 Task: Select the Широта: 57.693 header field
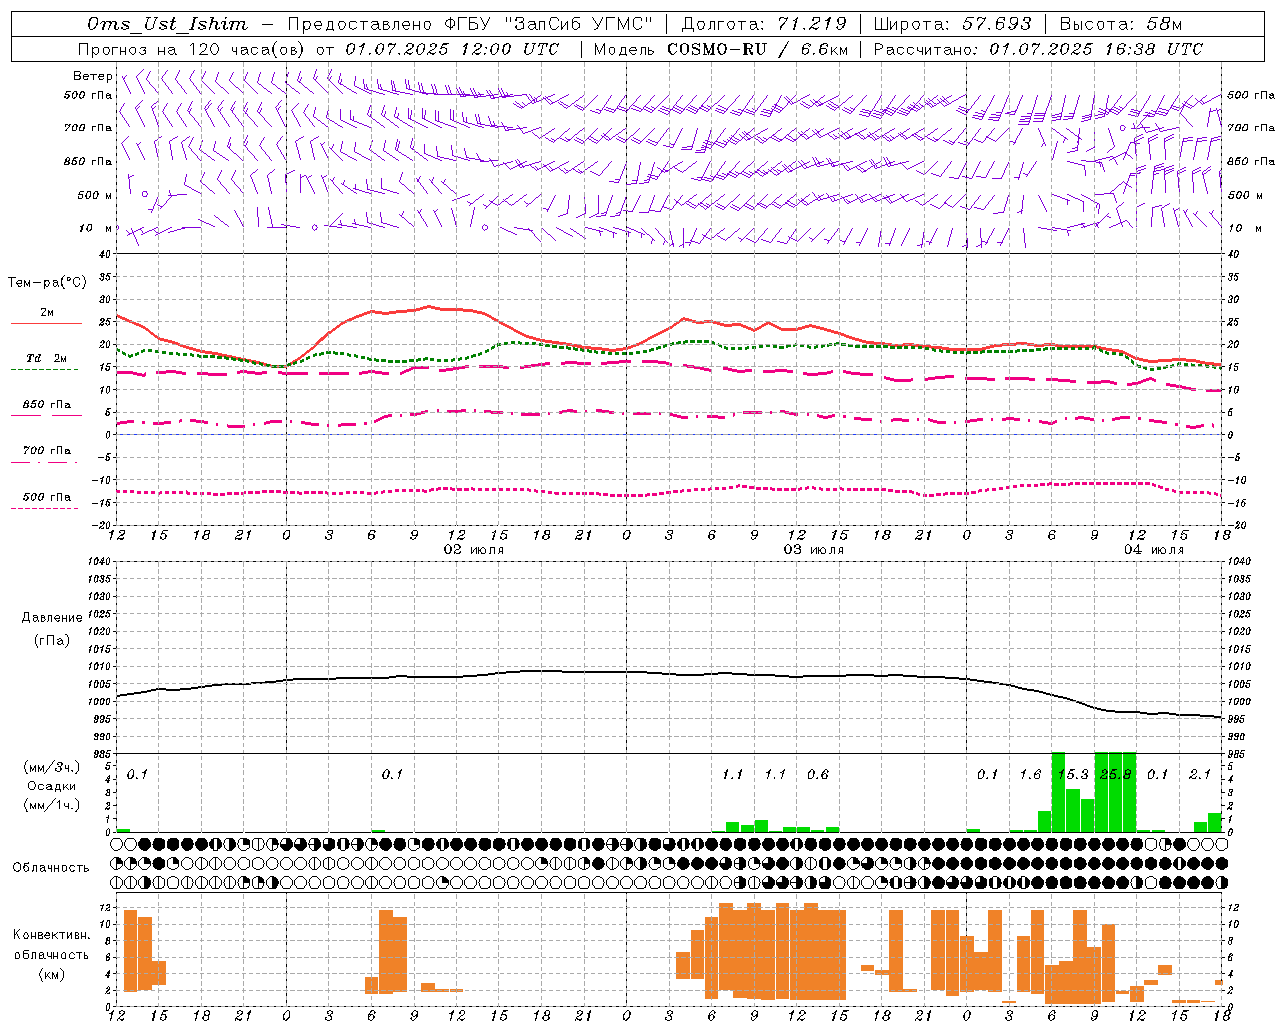[952, 24]
